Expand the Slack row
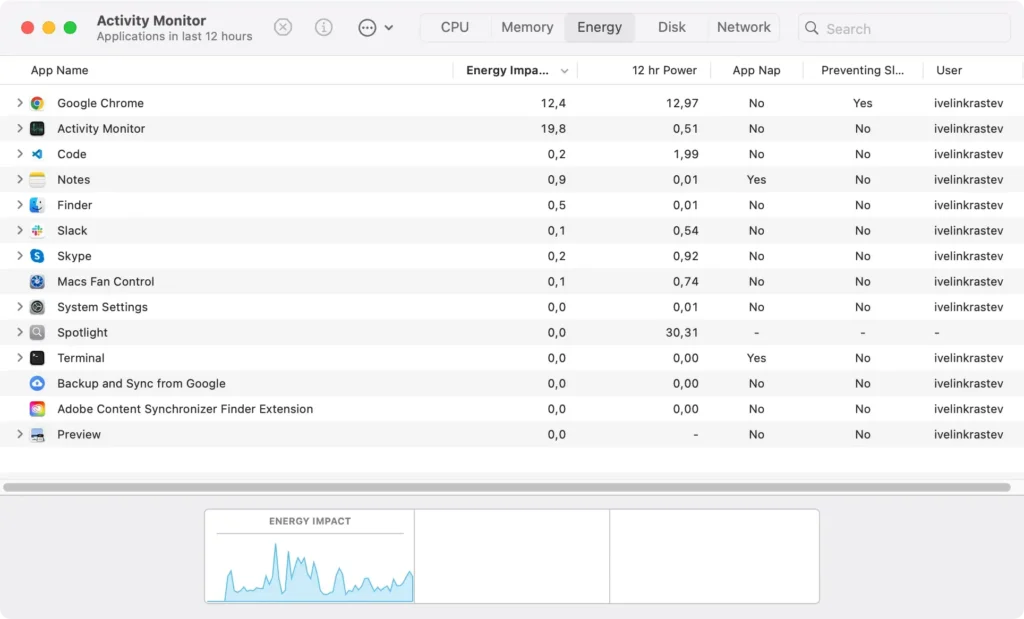Viewport: 1024px width, 619px height. 20,230
